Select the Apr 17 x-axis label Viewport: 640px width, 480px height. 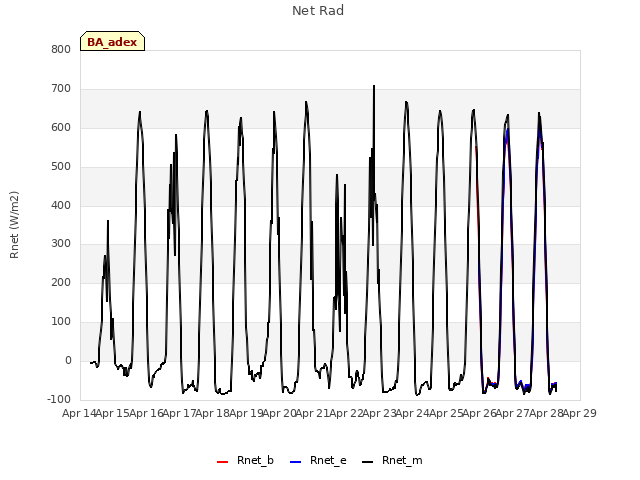(x=179, y=413)
